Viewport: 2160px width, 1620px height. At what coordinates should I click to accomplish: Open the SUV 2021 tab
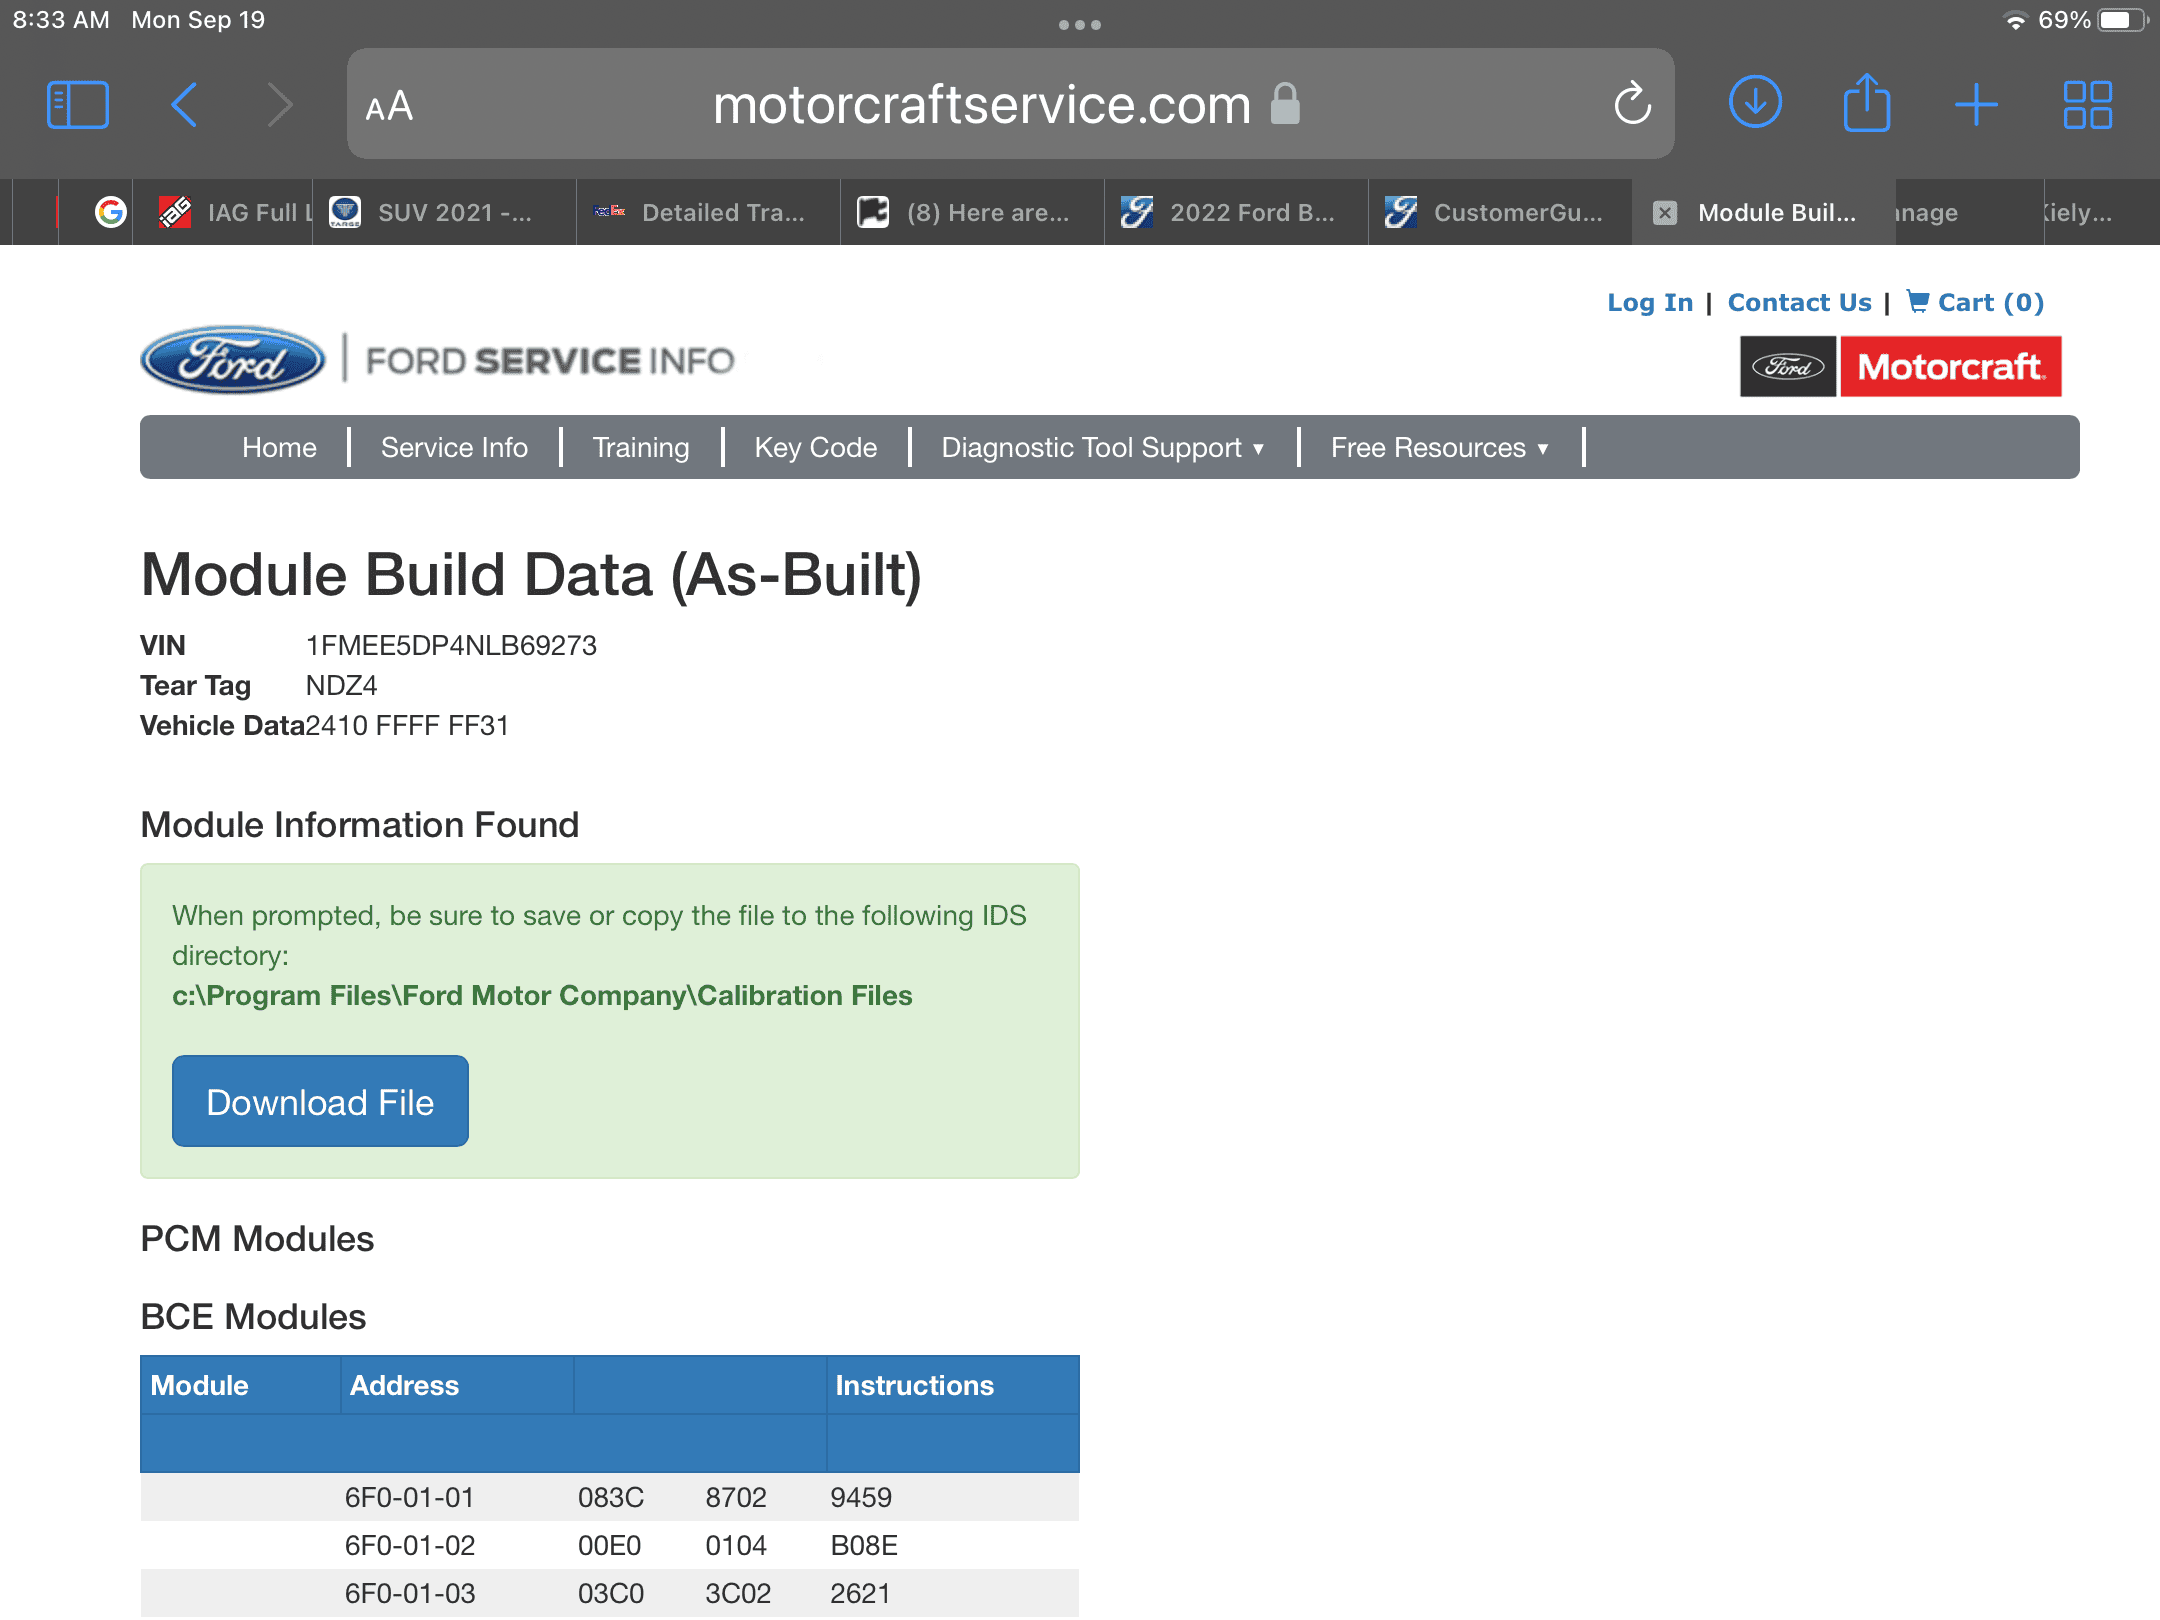(x=444, y=212)
